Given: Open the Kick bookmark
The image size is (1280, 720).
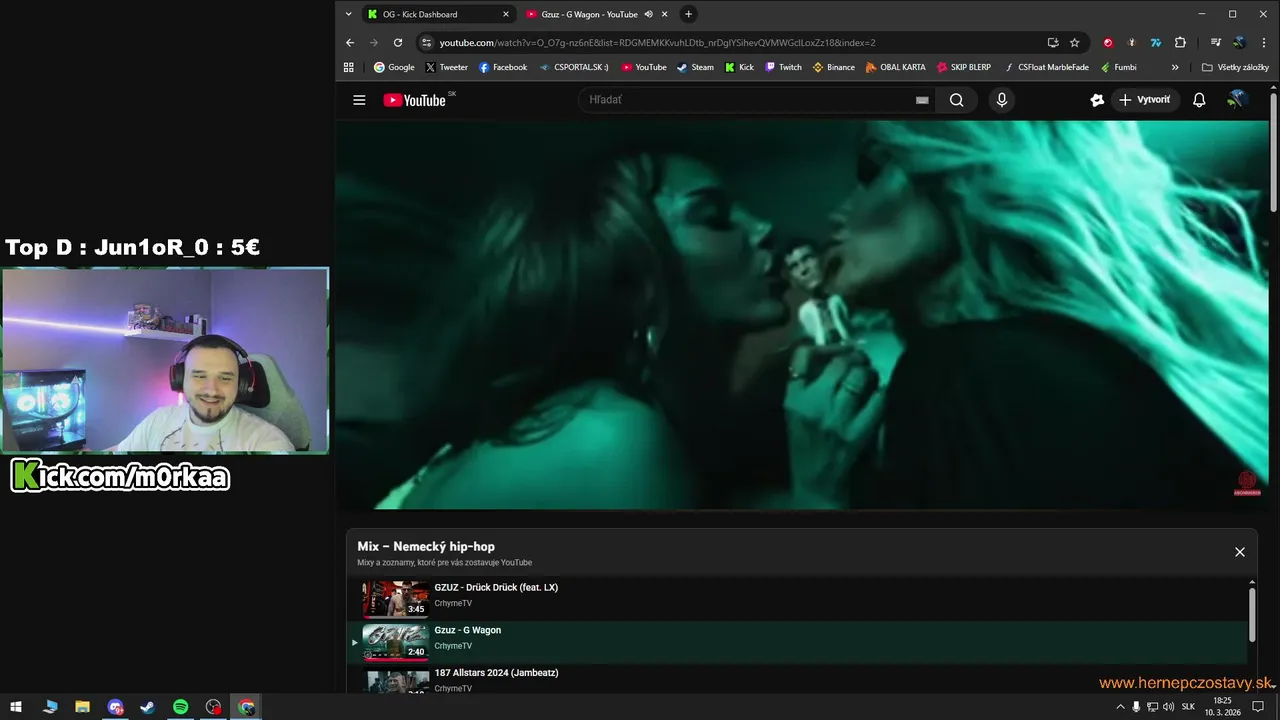Looking at the screenshot, I should point(740,67).
